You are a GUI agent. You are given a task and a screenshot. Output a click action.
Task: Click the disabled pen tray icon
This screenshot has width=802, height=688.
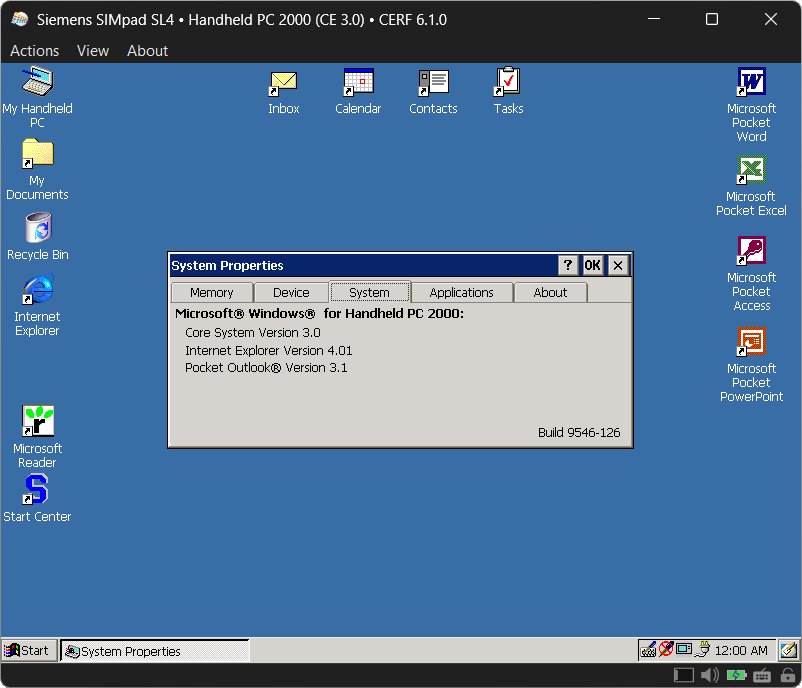pos(665,650)
